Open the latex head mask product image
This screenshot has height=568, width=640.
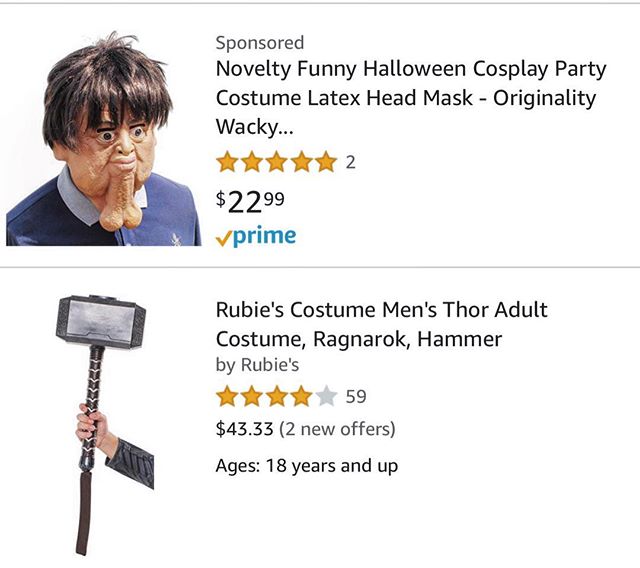click(103, 140)
